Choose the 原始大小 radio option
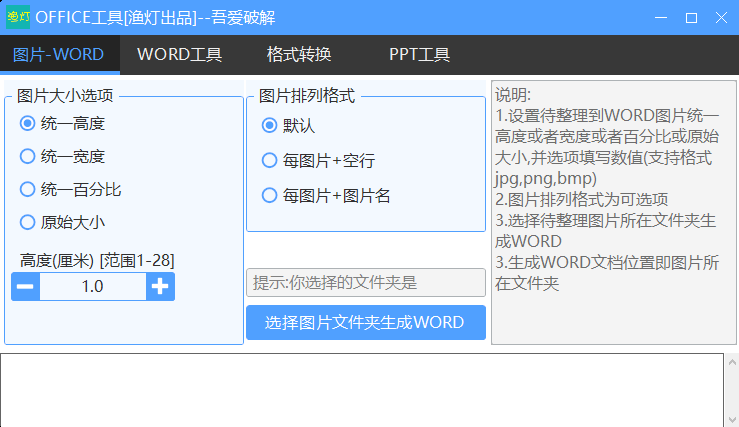This screenshot has height=427, width=739. point(62,222)
